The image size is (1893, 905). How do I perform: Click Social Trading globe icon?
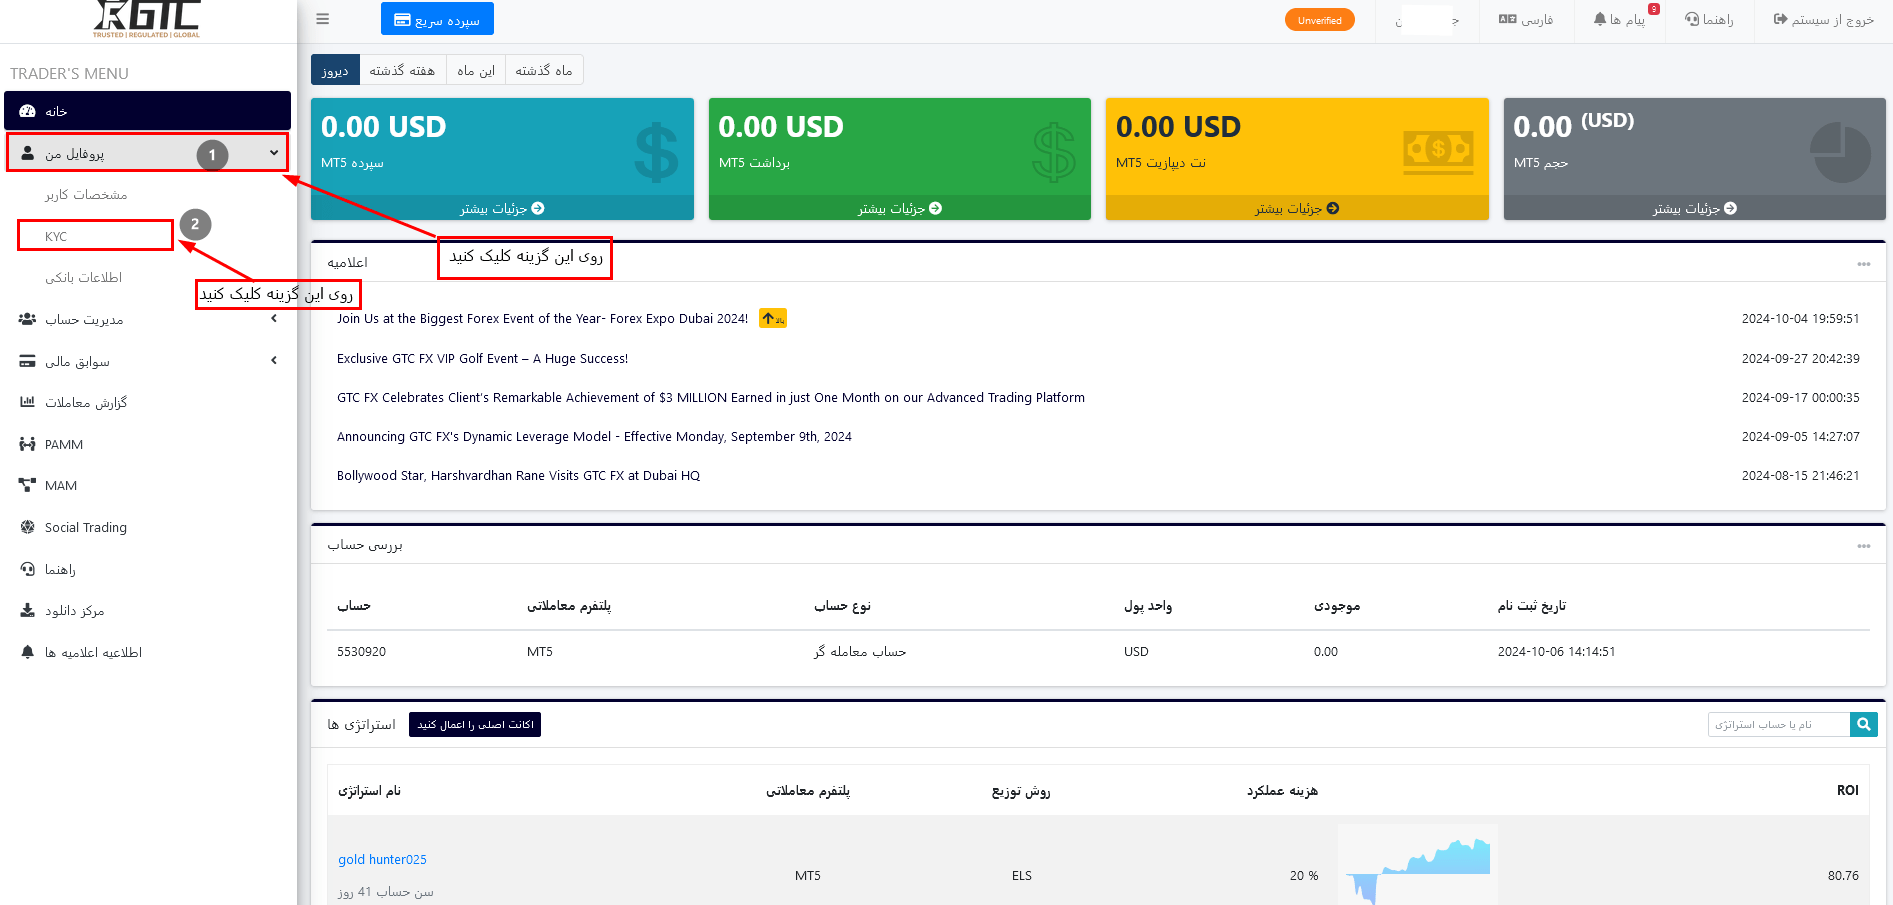(x=27, y=527)
